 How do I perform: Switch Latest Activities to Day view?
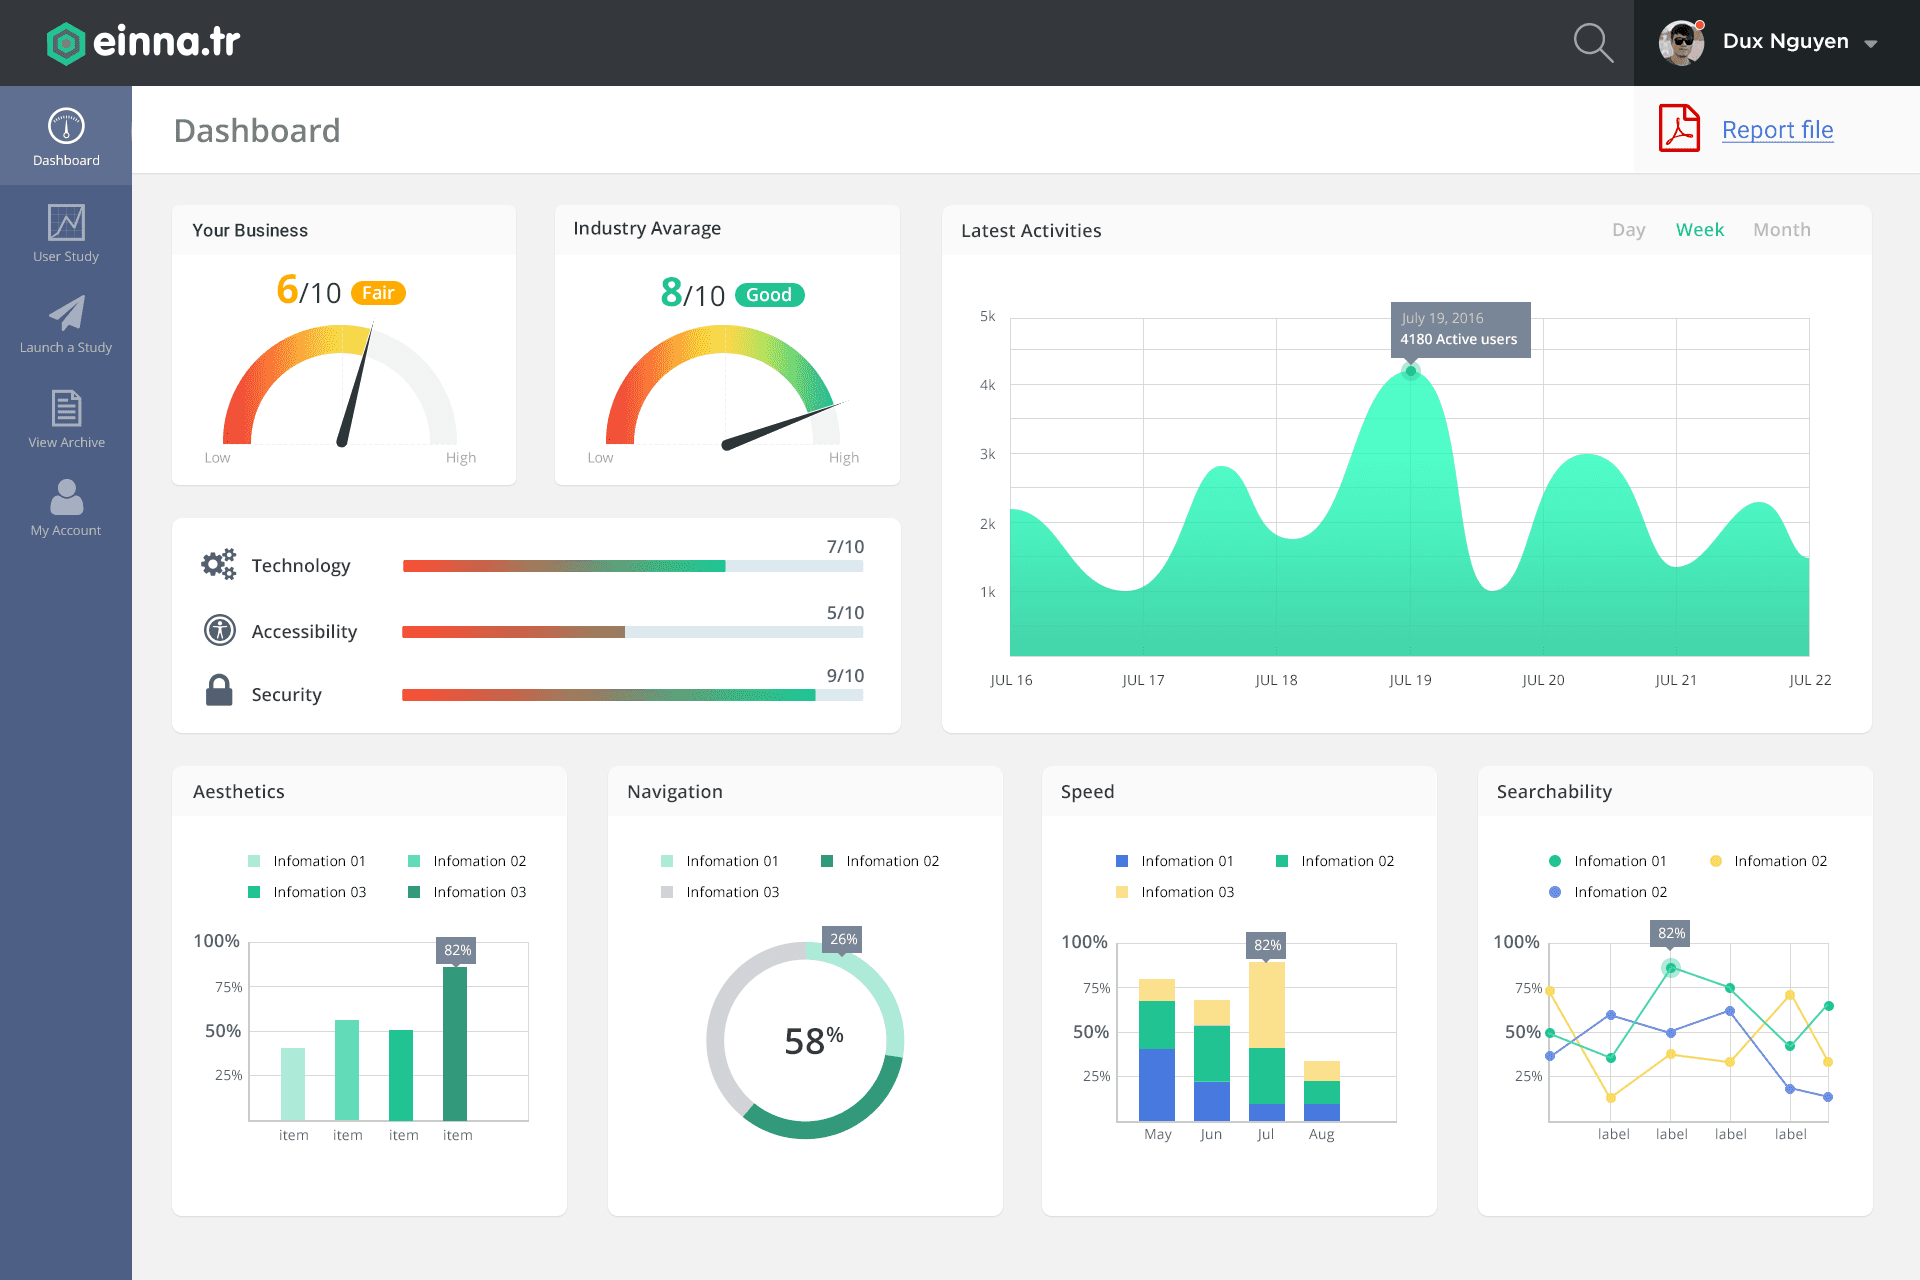(x=1628, y=229)
